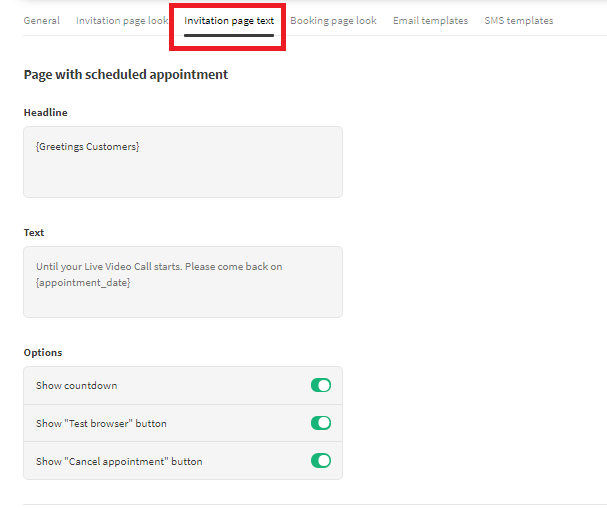Screen dimensions: 607x508
Task: Click the "Show countdown" option label
Action: pos(76,386)
